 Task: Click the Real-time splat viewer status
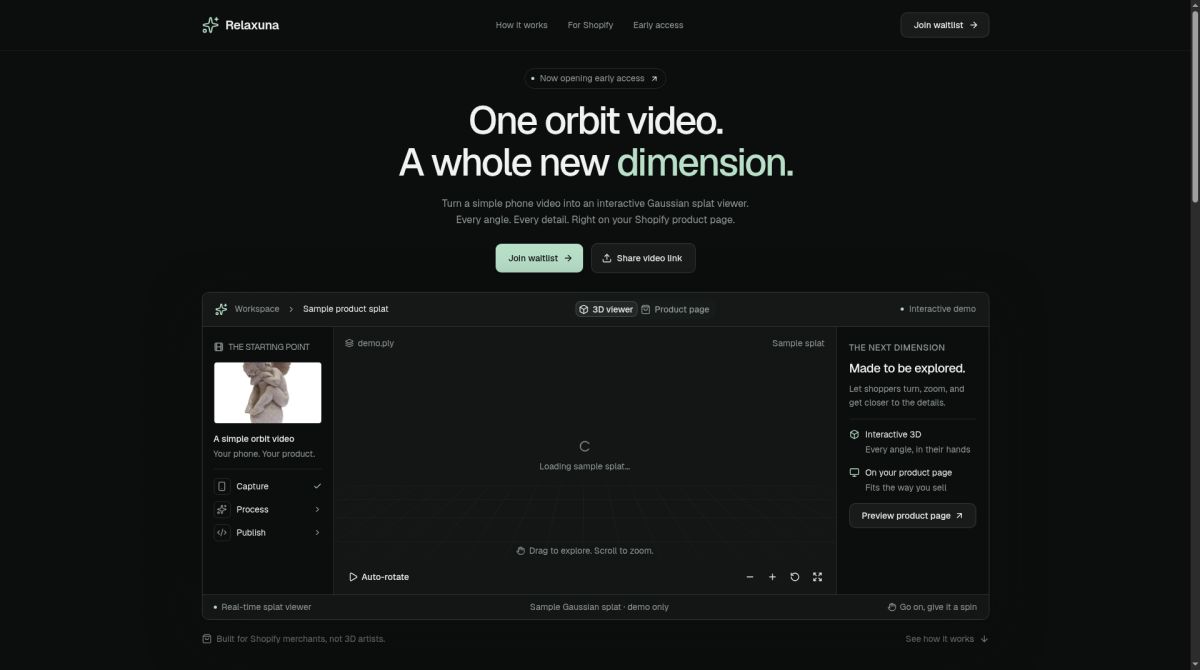(262, 607)
